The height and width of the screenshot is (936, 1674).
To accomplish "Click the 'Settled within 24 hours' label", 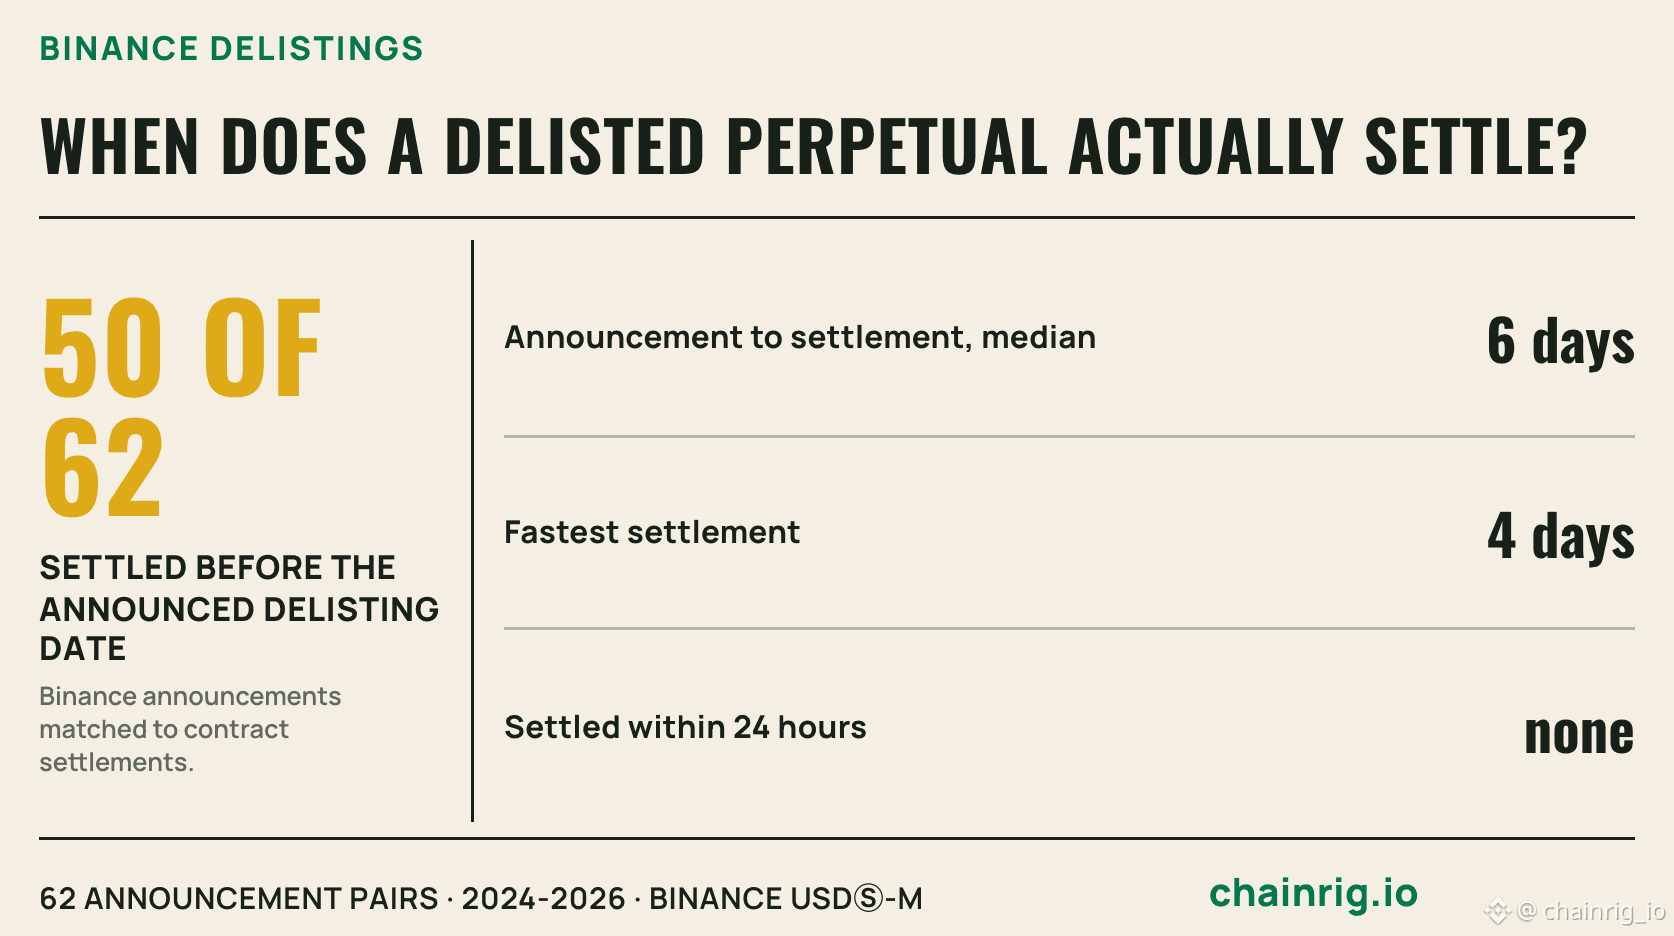I will point(685,727).
